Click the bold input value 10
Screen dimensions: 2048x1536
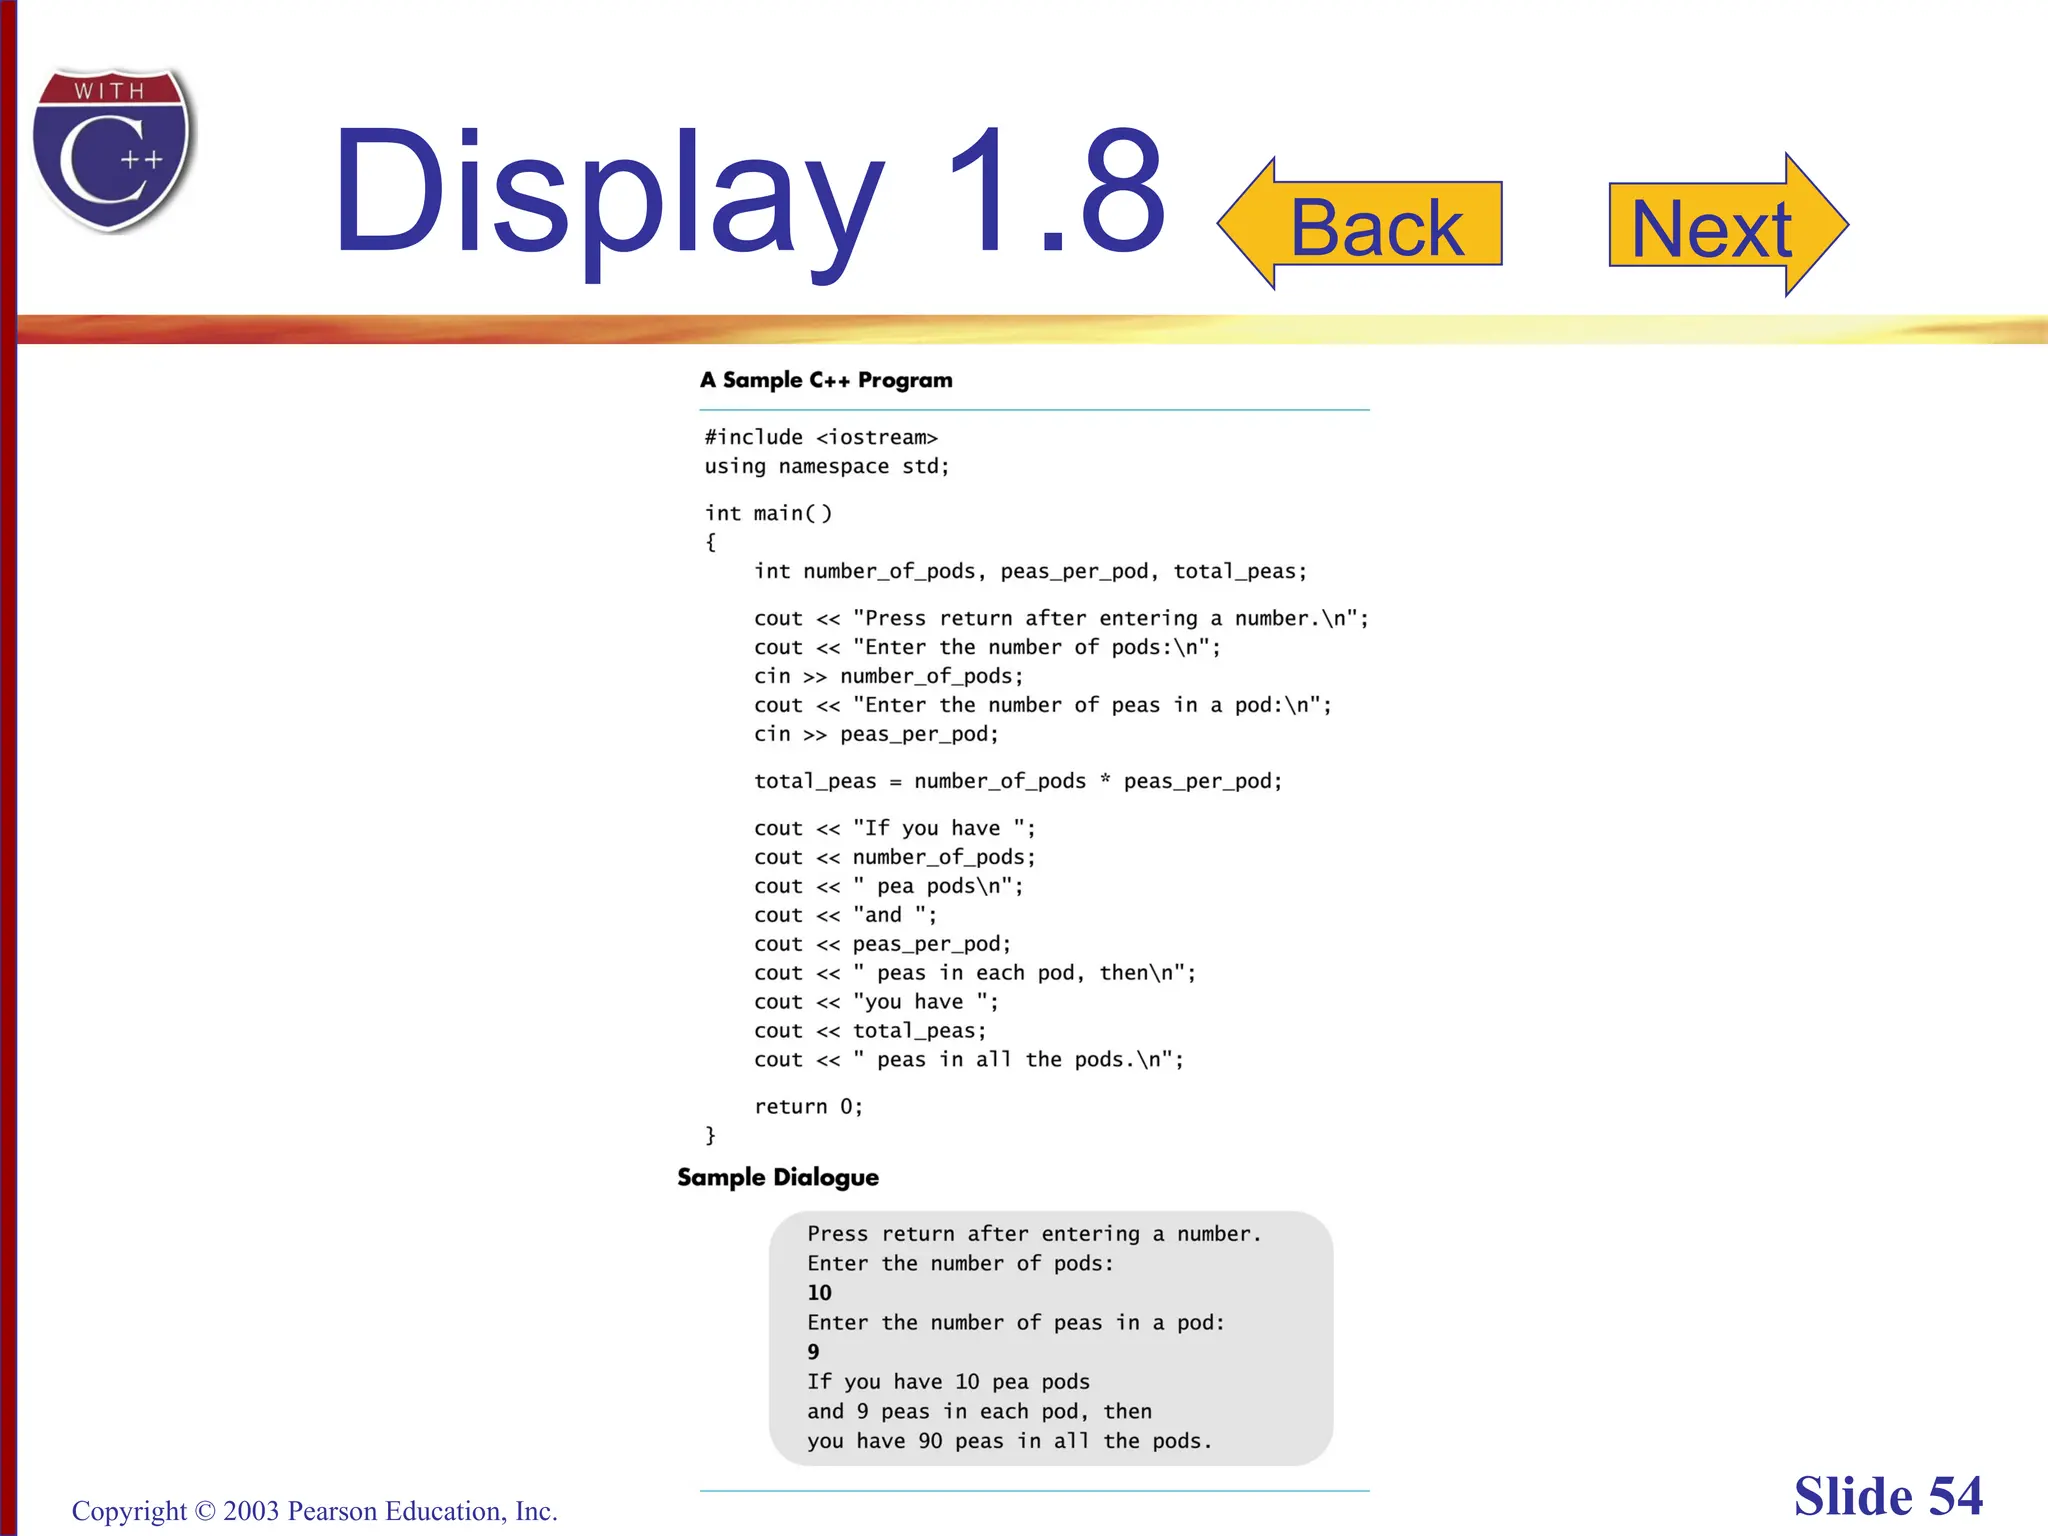tap(819, 1293)
